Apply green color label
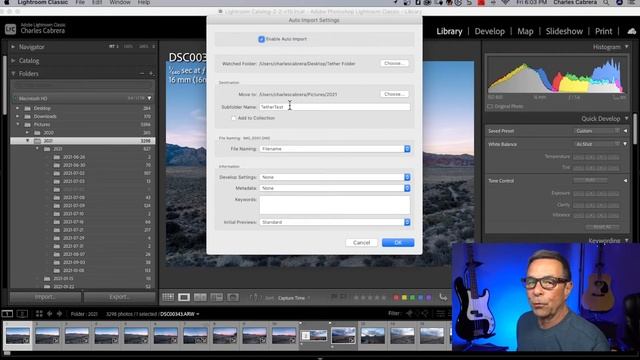The height and width of the screenshot is (360, 640). 412,298
